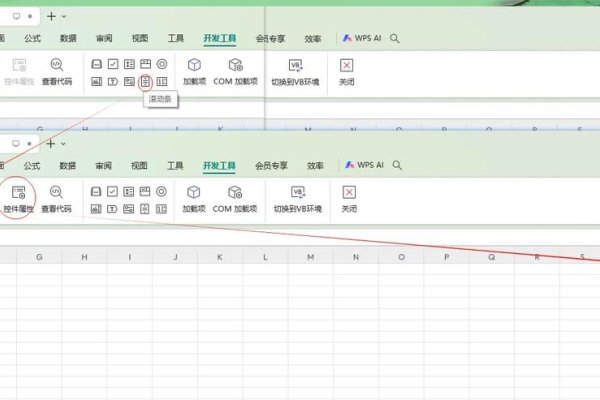Switch to 视图 tab in lower window
The height and width of the screenshot is (400, 600).
point(139,166)
